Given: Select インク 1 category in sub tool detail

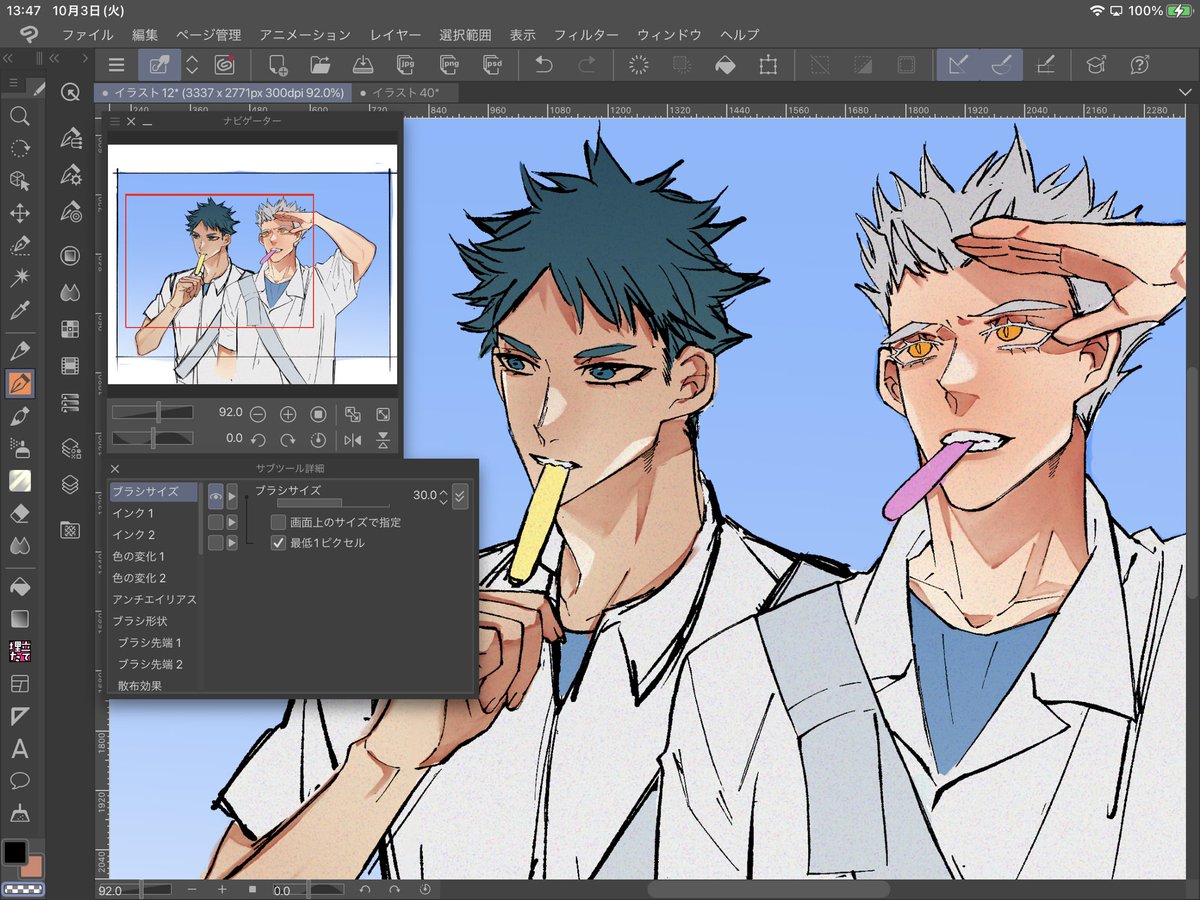Looking at the screenshot, I should (153, 513).
